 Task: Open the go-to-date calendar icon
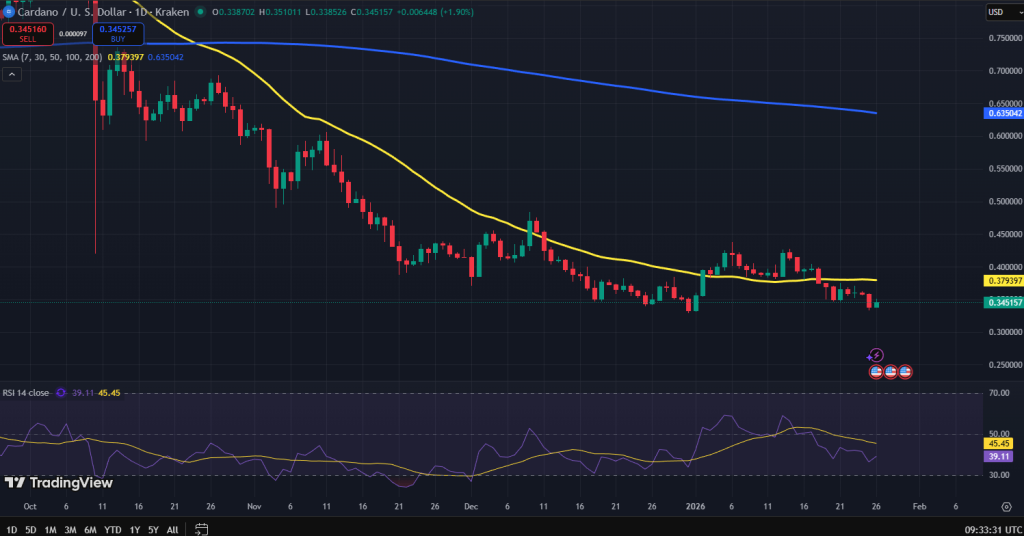[202, 529]
